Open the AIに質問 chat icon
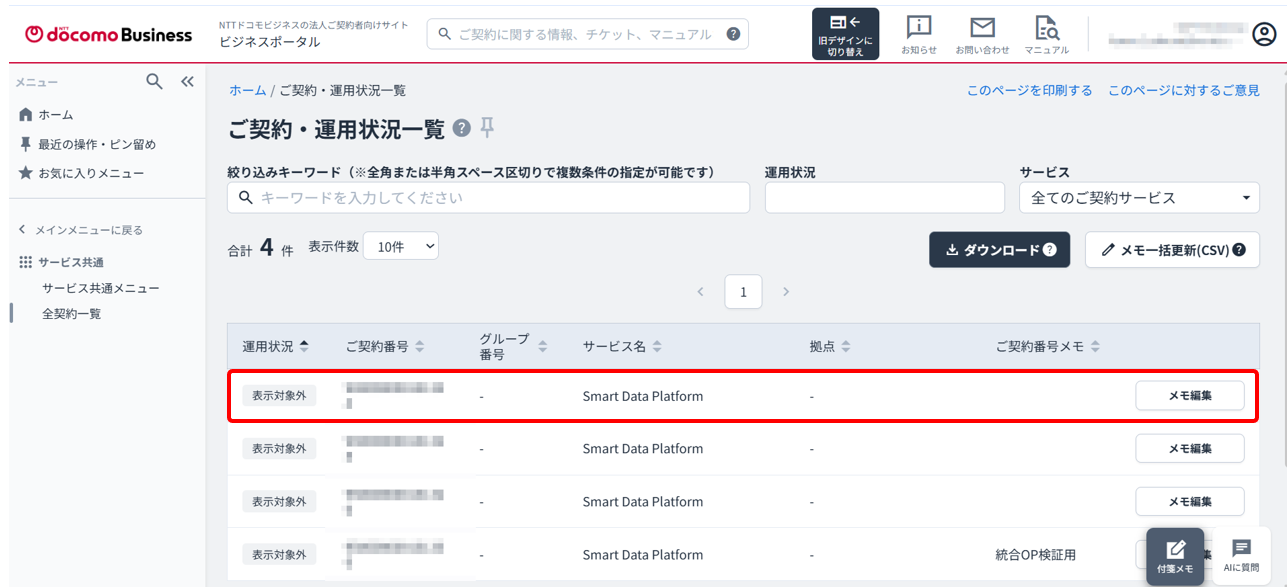 (1241, 556)
